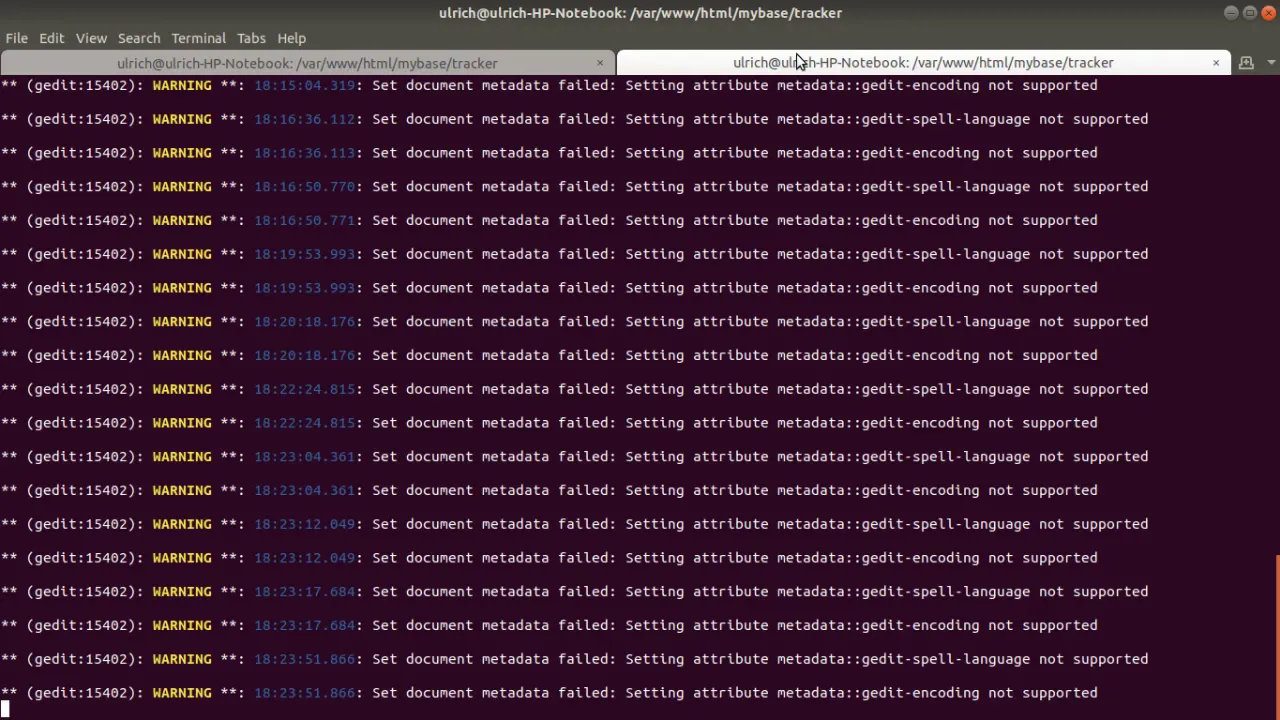
Task: Minimize the terminal window
Action: tap(1231, 13)
